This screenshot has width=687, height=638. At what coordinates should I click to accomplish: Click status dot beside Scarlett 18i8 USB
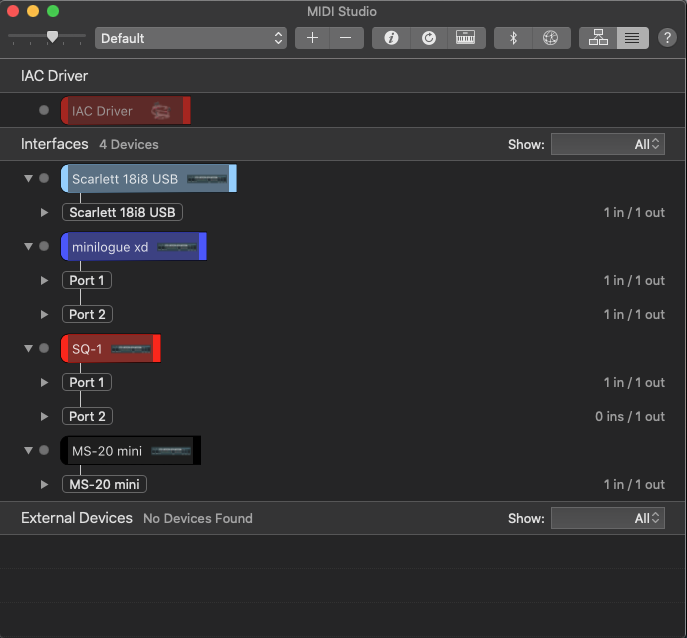(44, 178)
